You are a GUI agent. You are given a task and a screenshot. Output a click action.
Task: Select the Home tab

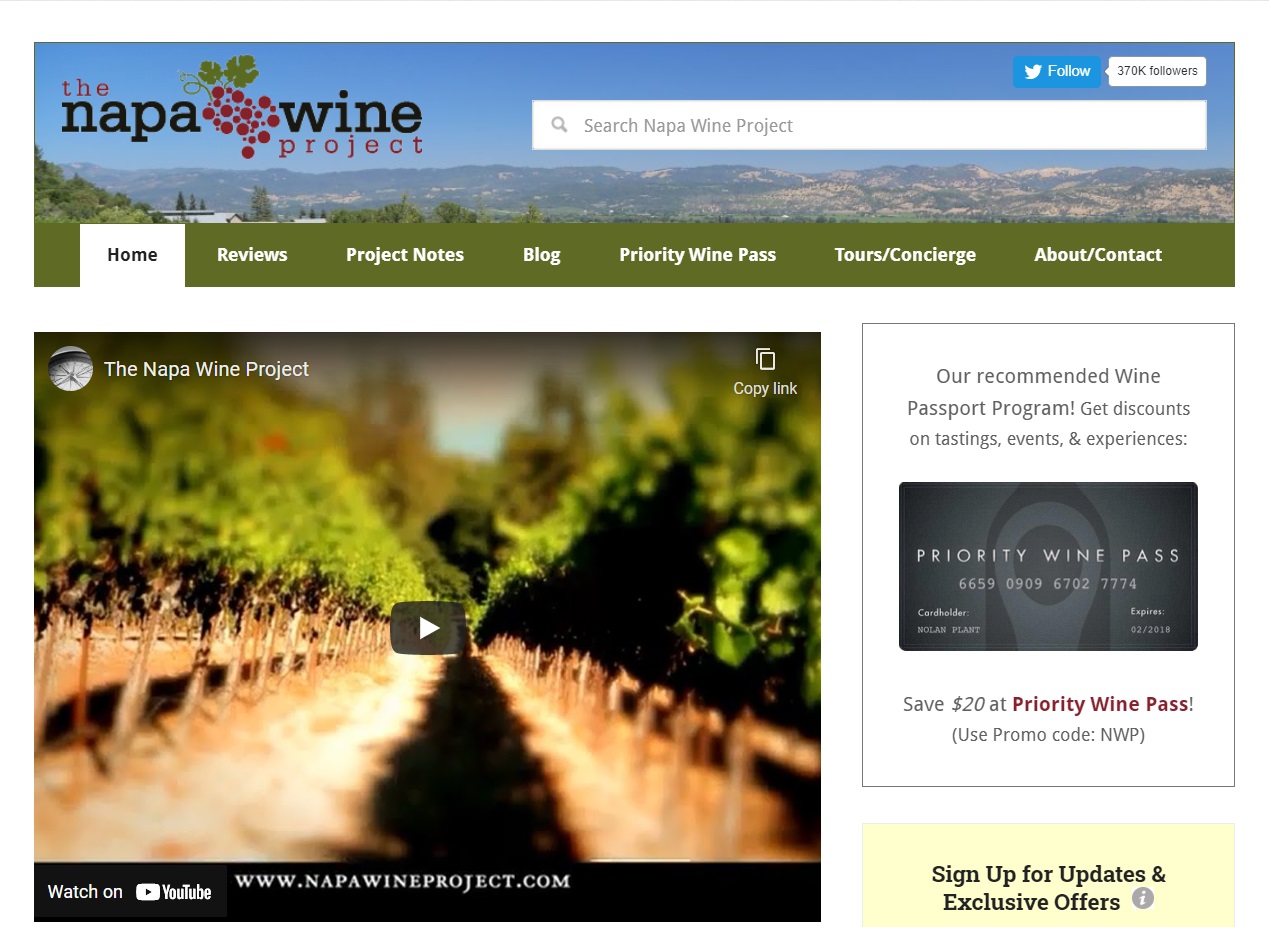132,255
